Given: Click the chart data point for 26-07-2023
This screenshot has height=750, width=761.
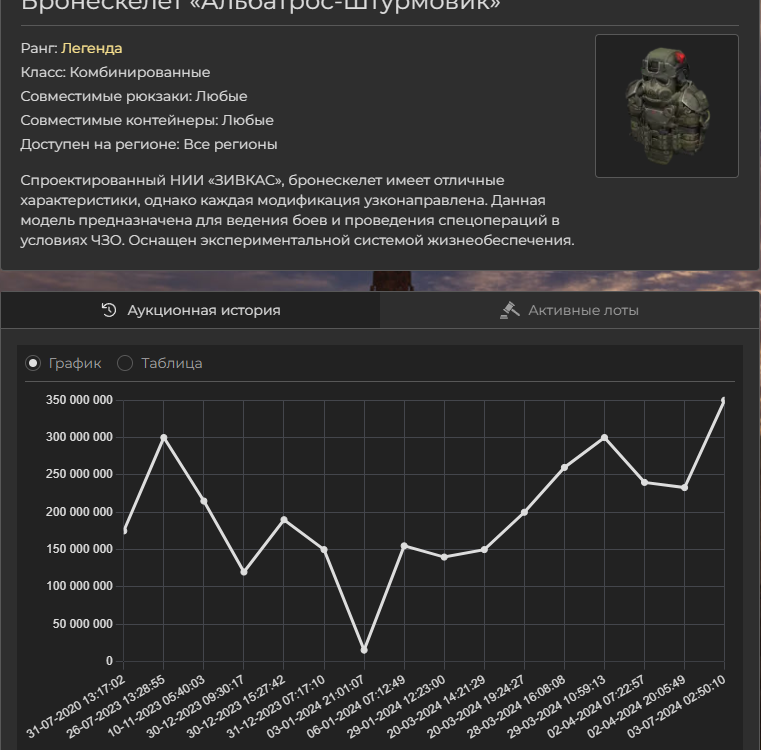Looking at the screenshot, I should [164, 437].
